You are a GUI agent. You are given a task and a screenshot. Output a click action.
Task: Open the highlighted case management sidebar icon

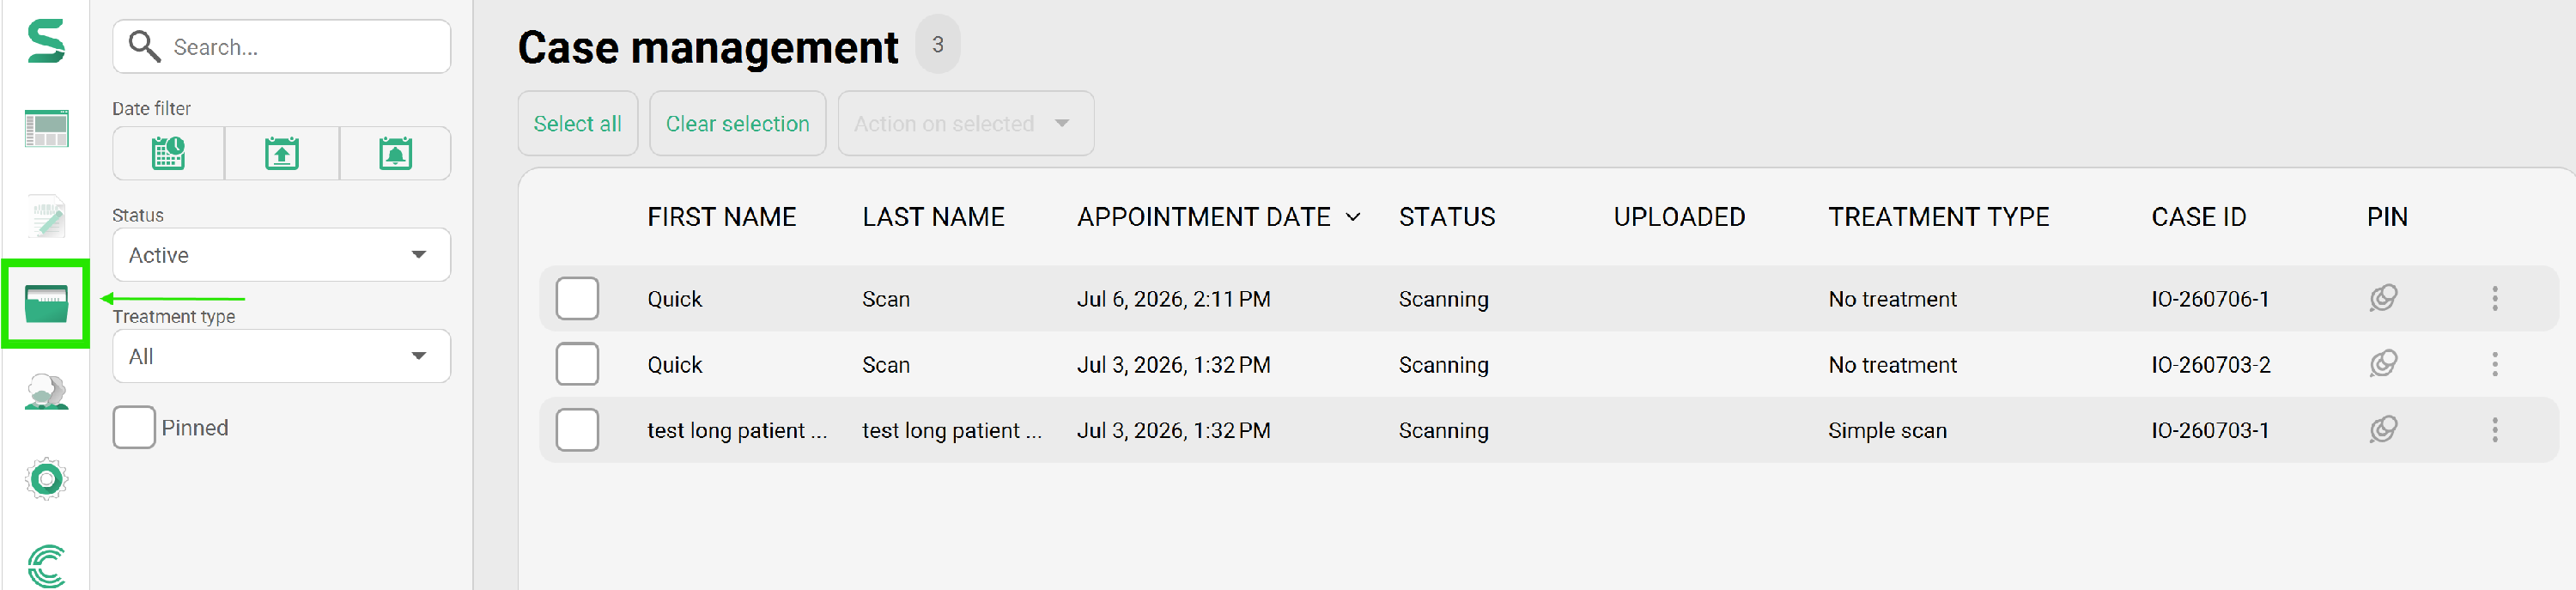pos(46,303)
